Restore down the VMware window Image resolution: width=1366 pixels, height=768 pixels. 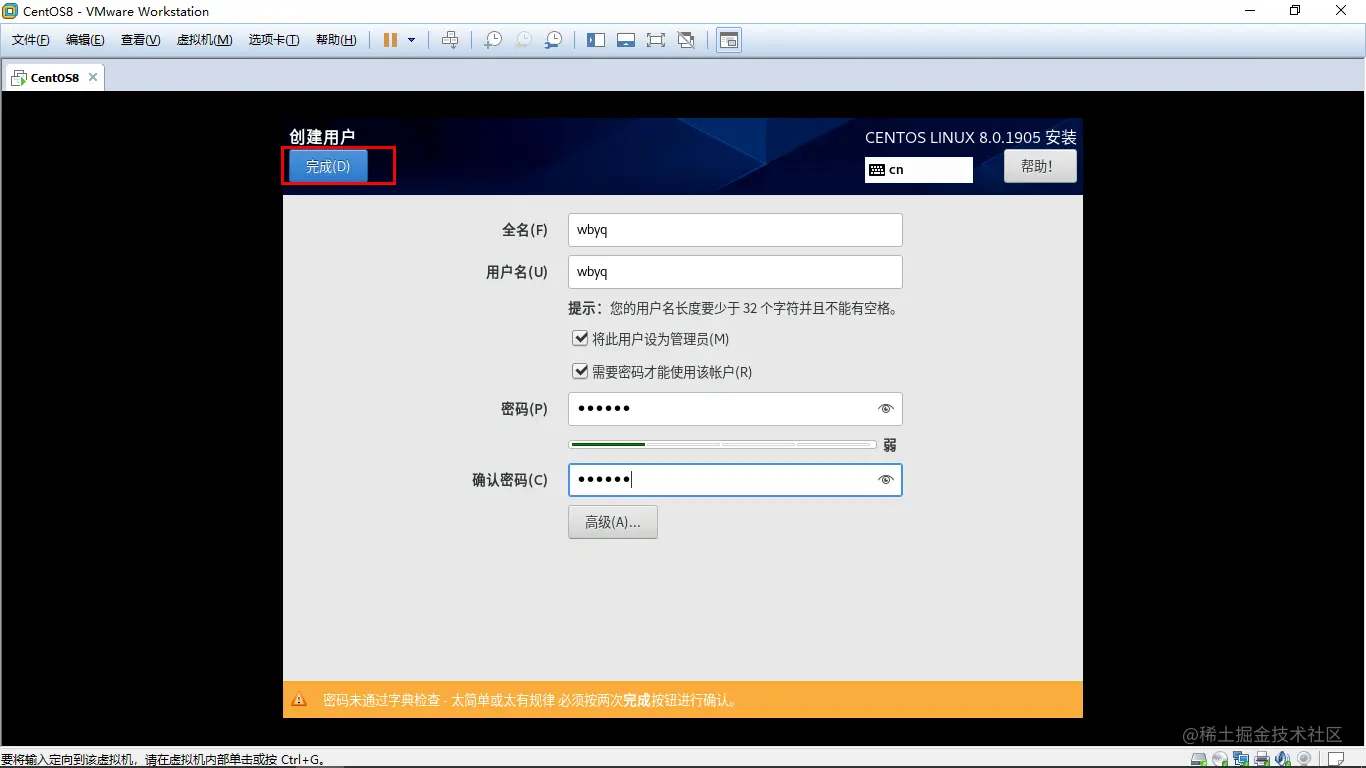pyautogui.click(x=1295, y=11)
